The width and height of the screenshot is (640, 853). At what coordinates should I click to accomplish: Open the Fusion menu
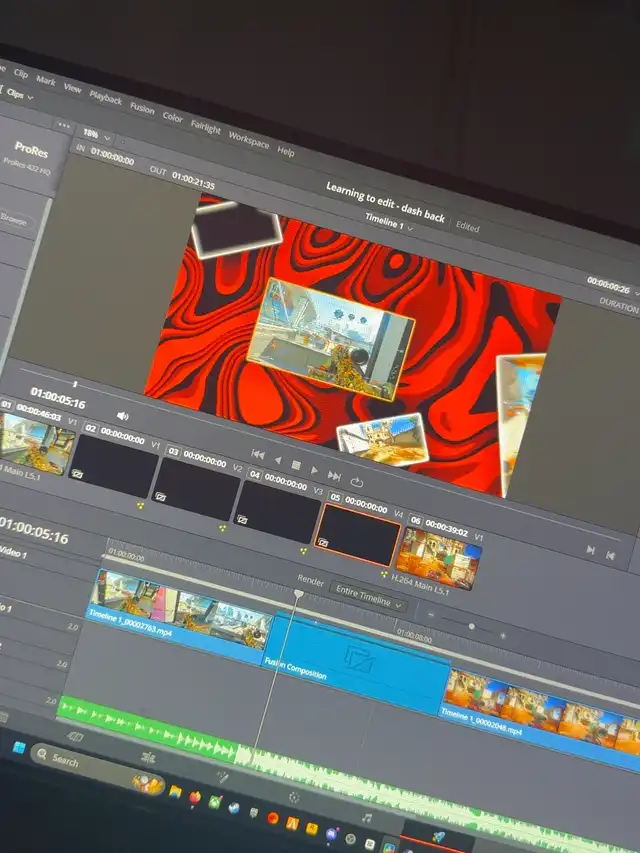142,108
